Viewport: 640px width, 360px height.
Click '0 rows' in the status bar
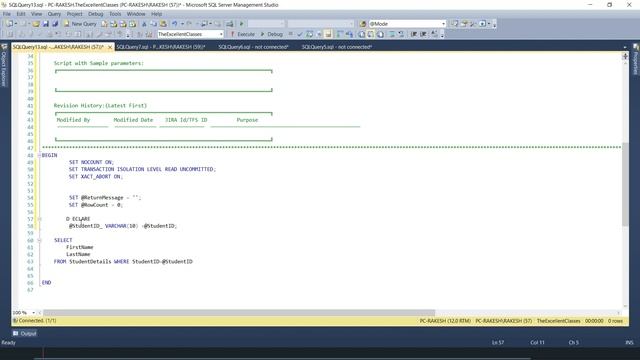click(x=615, y=321)
